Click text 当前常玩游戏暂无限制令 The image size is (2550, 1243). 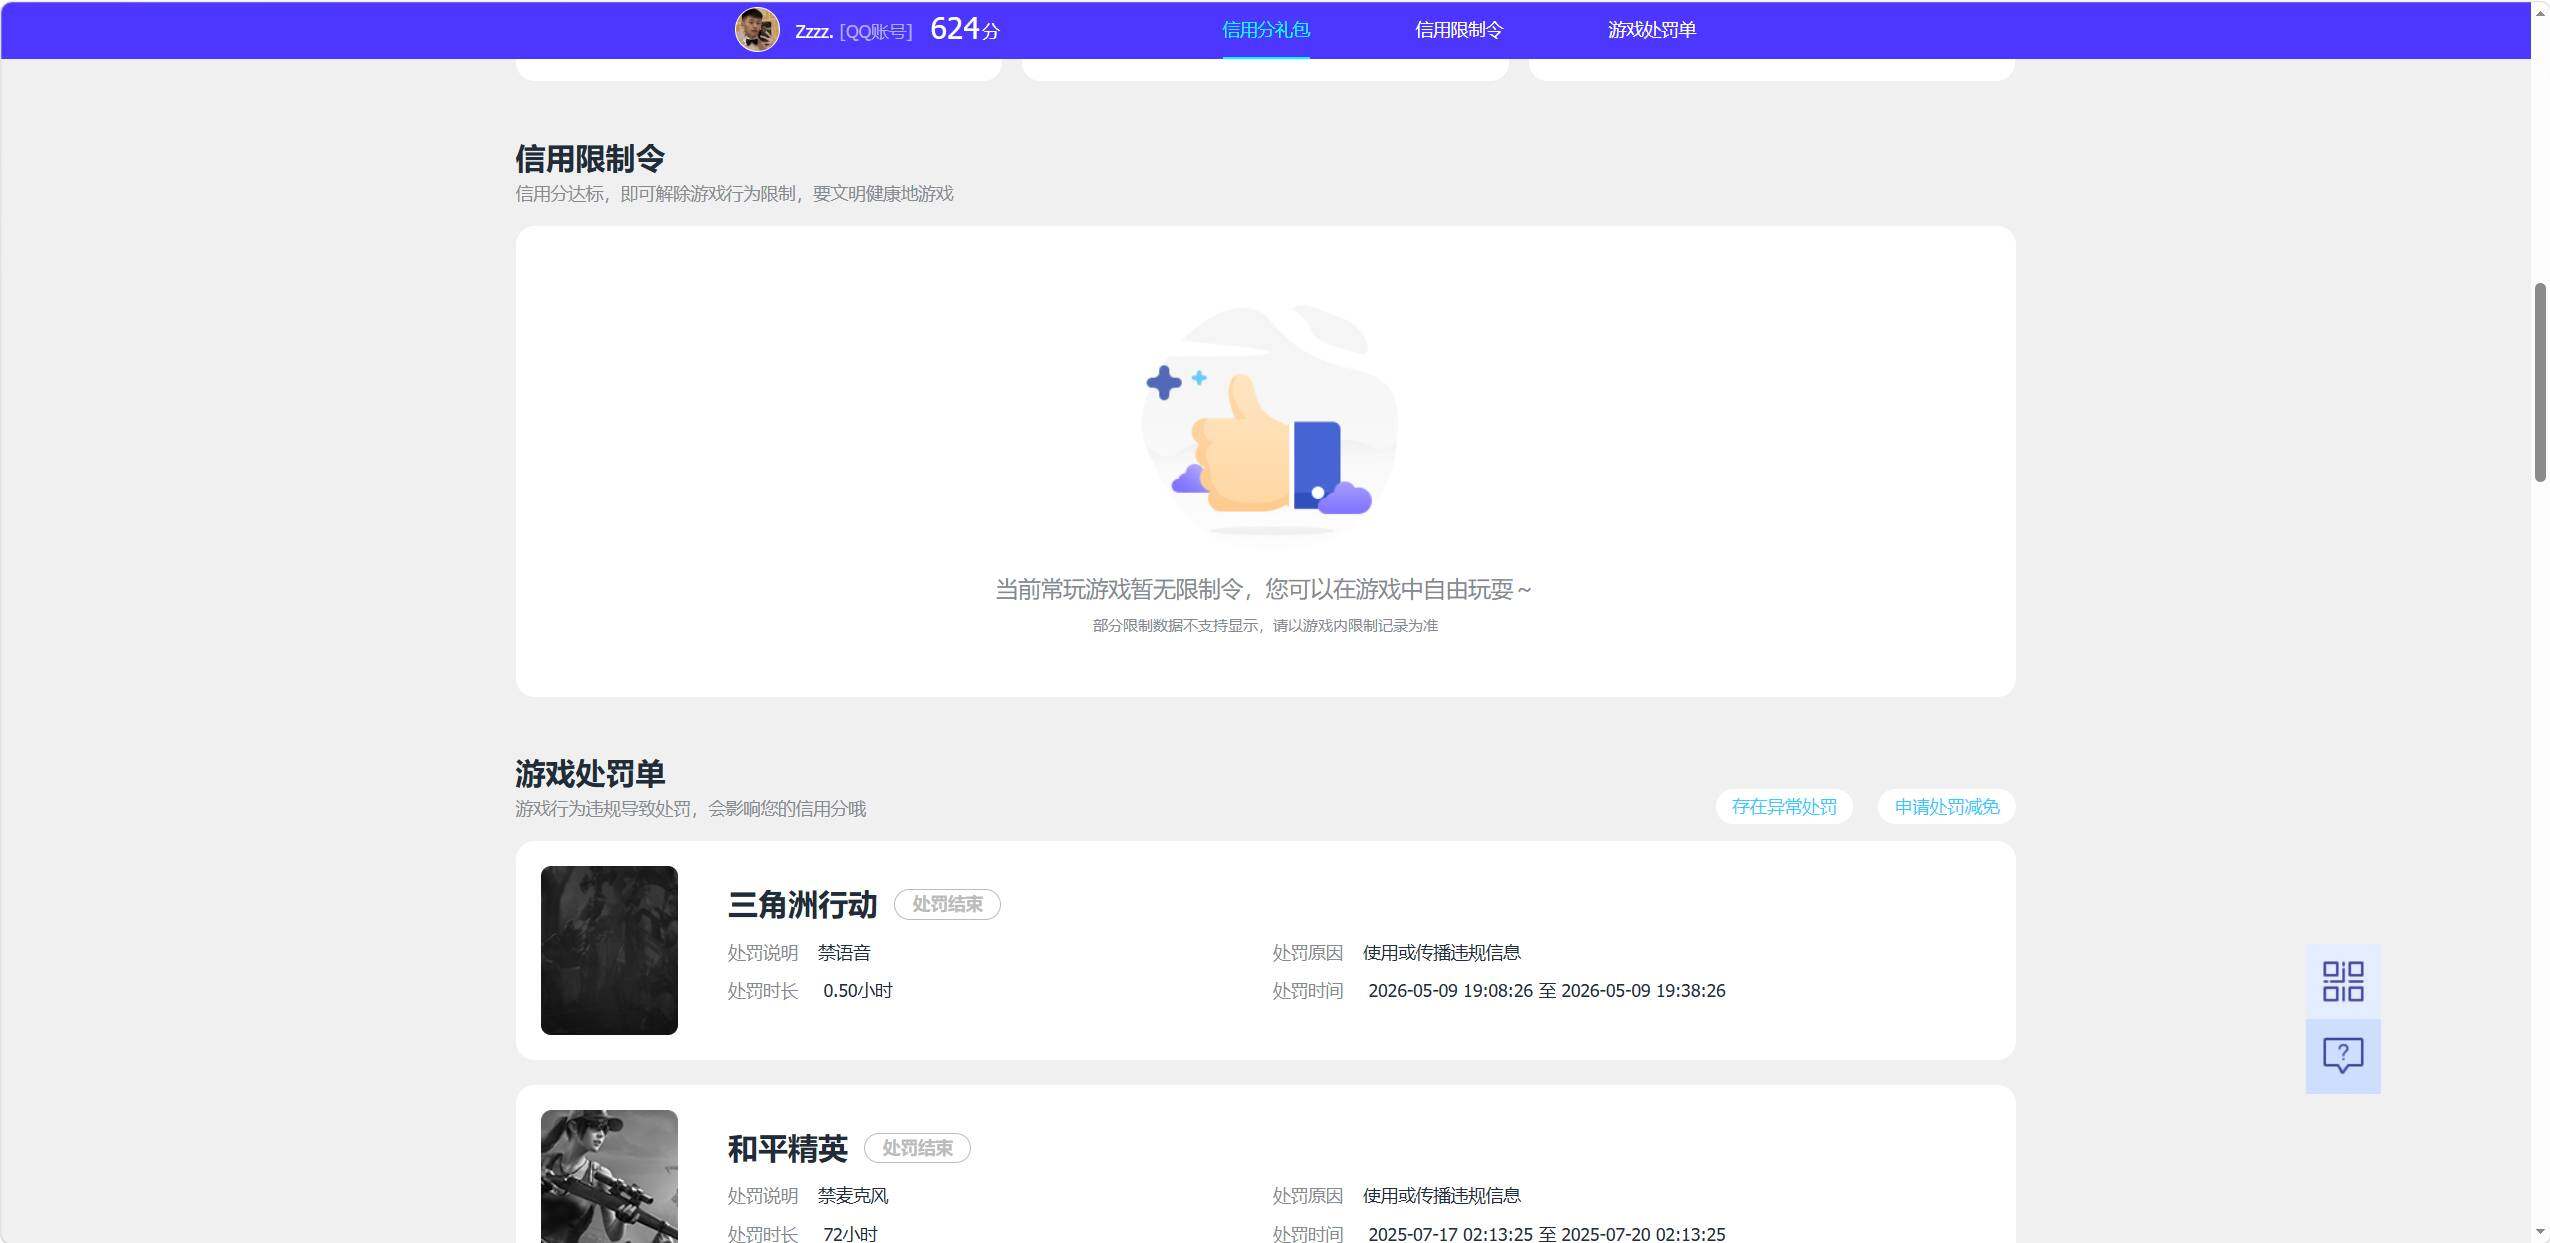coord(1119,590)
